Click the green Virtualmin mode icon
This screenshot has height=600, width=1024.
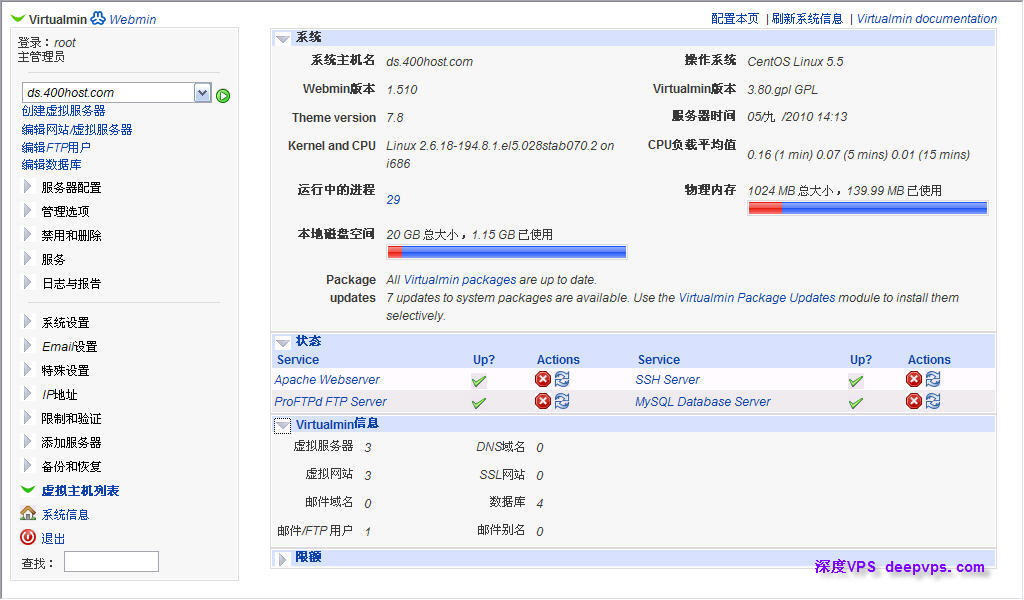pyautogui.click(x=18, y=19)
